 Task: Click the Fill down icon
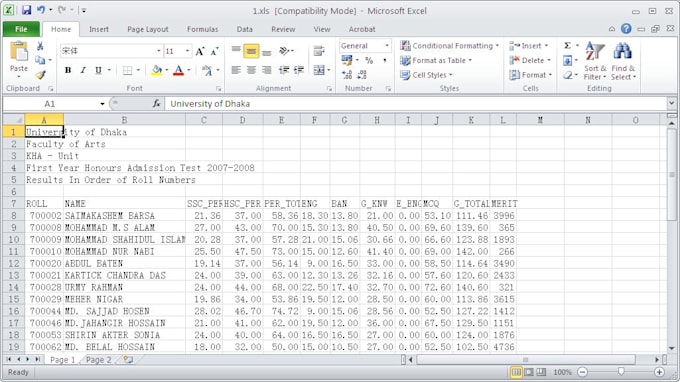tap(567, 61)
